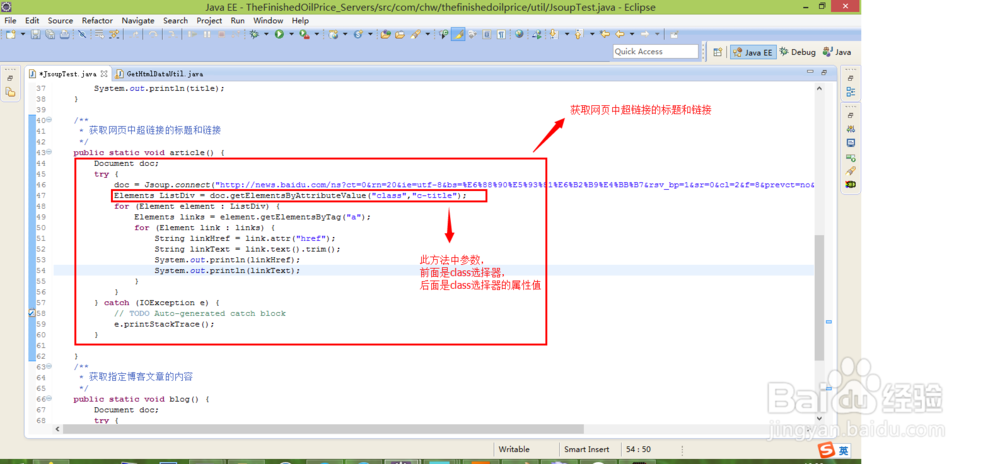Click the Print icon in toolbar
Screen dimensions: 1000x464
64,34
